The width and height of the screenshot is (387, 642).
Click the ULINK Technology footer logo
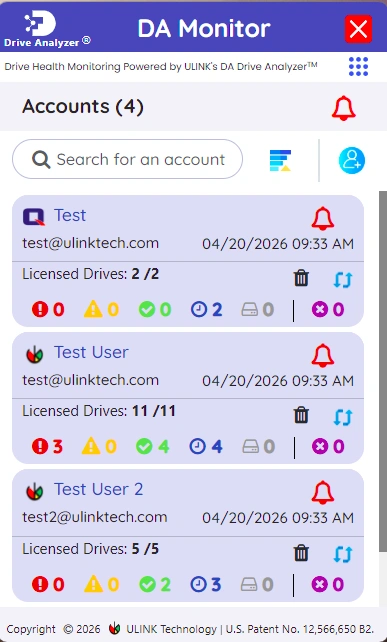[115, 628]
